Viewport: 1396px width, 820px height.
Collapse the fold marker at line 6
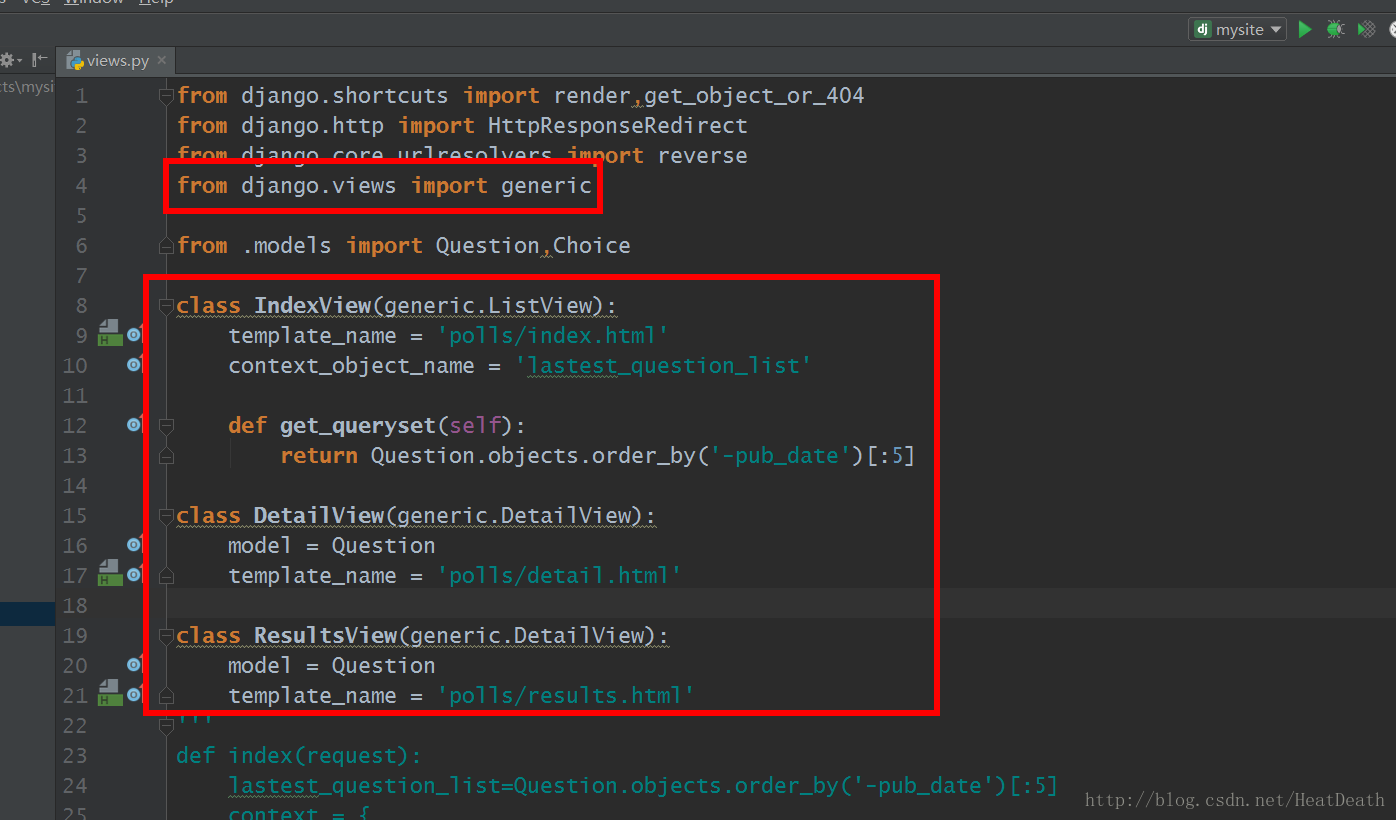pyautogui.click(x=167, y=246)
